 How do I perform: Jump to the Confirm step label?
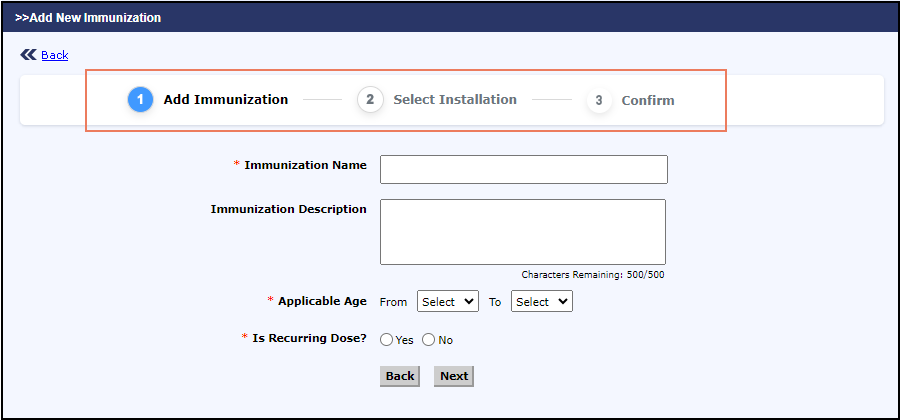[x=648, y=101]
